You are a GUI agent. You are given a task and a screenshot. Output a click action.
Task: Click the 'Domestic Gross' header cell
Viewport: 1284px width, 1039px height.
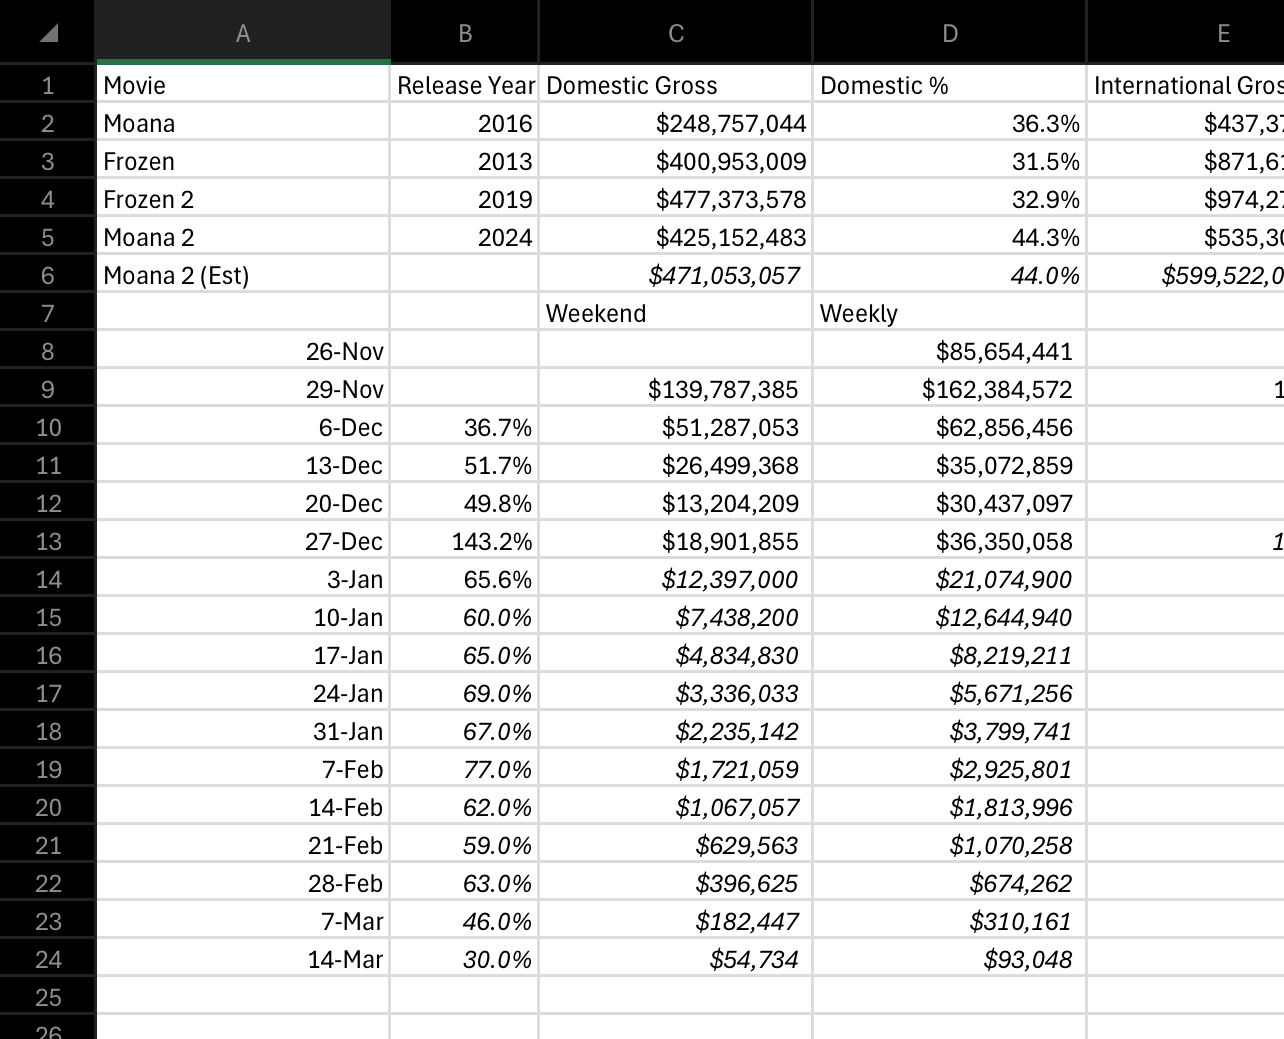pyautogui.click(x=676, y=85)
